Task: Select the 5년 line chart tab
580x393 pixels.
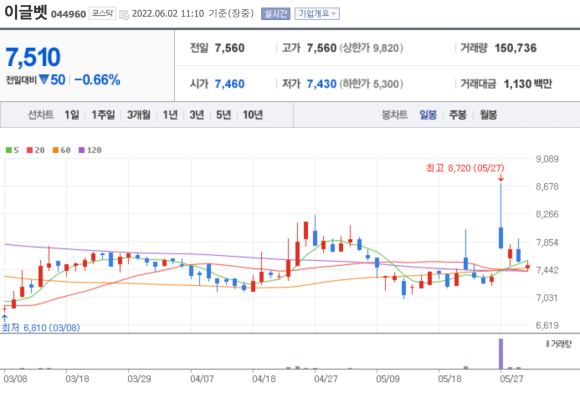Action: 223,115
